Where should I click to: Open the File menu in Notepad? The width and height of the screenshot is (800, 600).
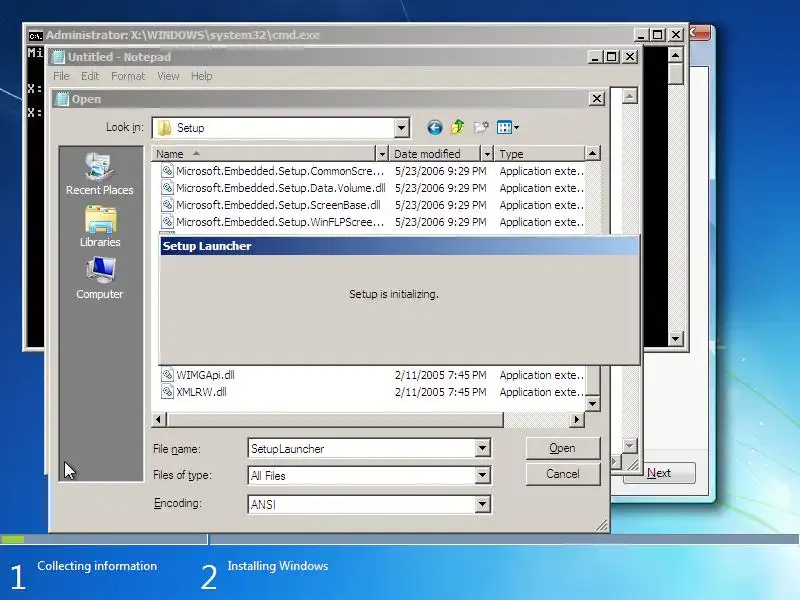(61, 76)
